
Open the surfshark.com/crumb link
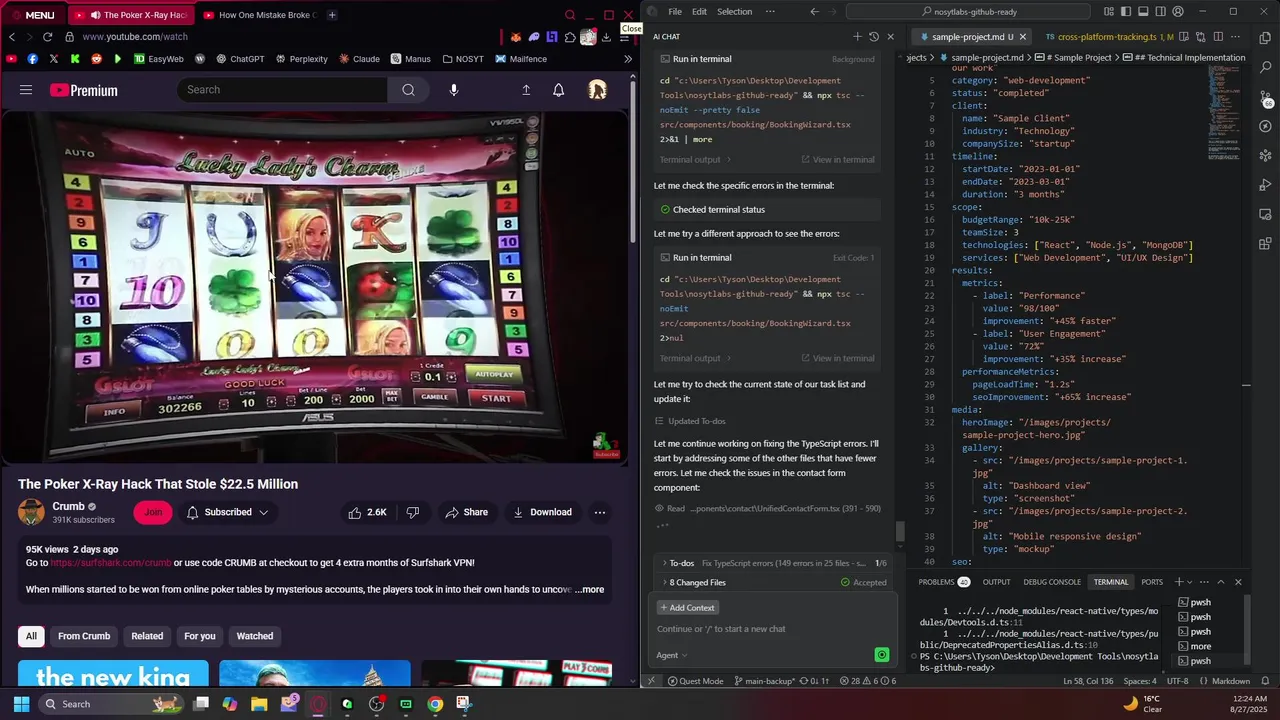point(111,563)
